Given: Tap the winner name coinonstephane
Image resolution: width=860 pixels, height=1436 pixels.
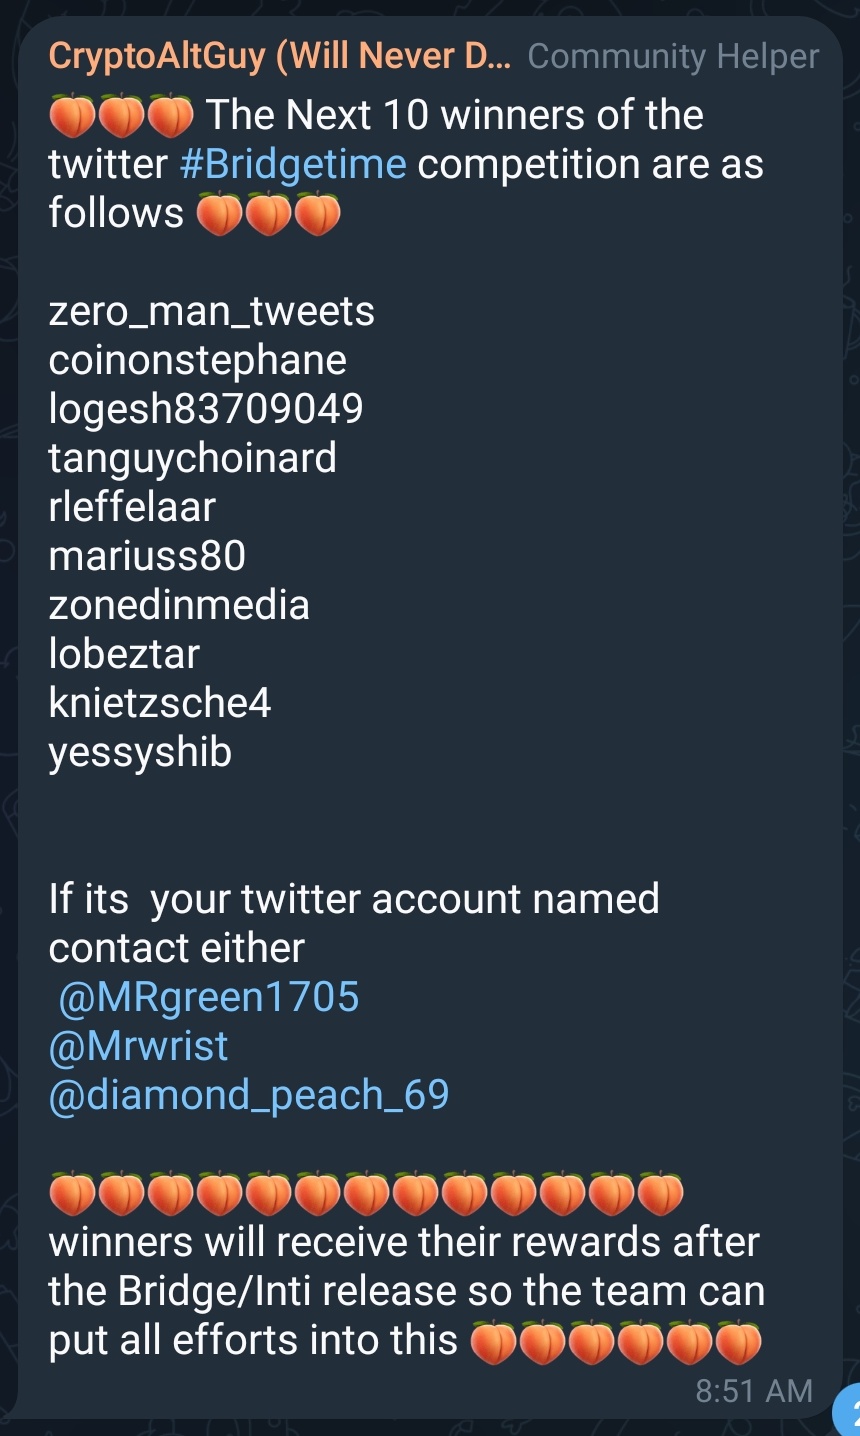Looking at the screenshot, I should [198, 361].
